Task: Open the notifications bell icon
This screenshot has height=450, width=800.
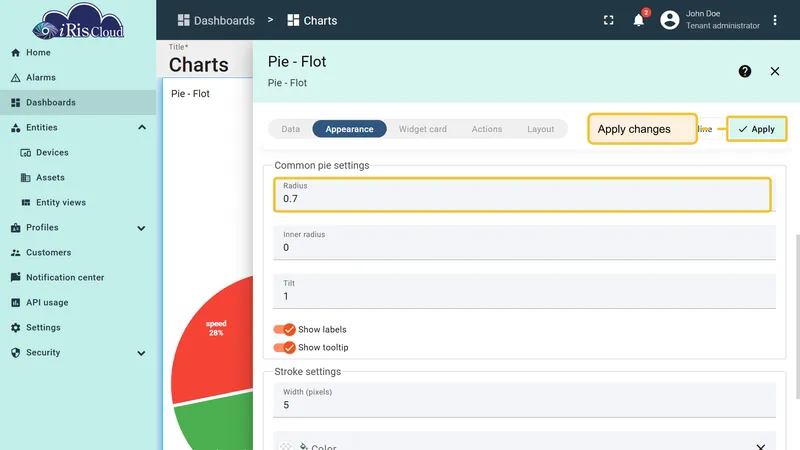Action: (x=638, y=20)
